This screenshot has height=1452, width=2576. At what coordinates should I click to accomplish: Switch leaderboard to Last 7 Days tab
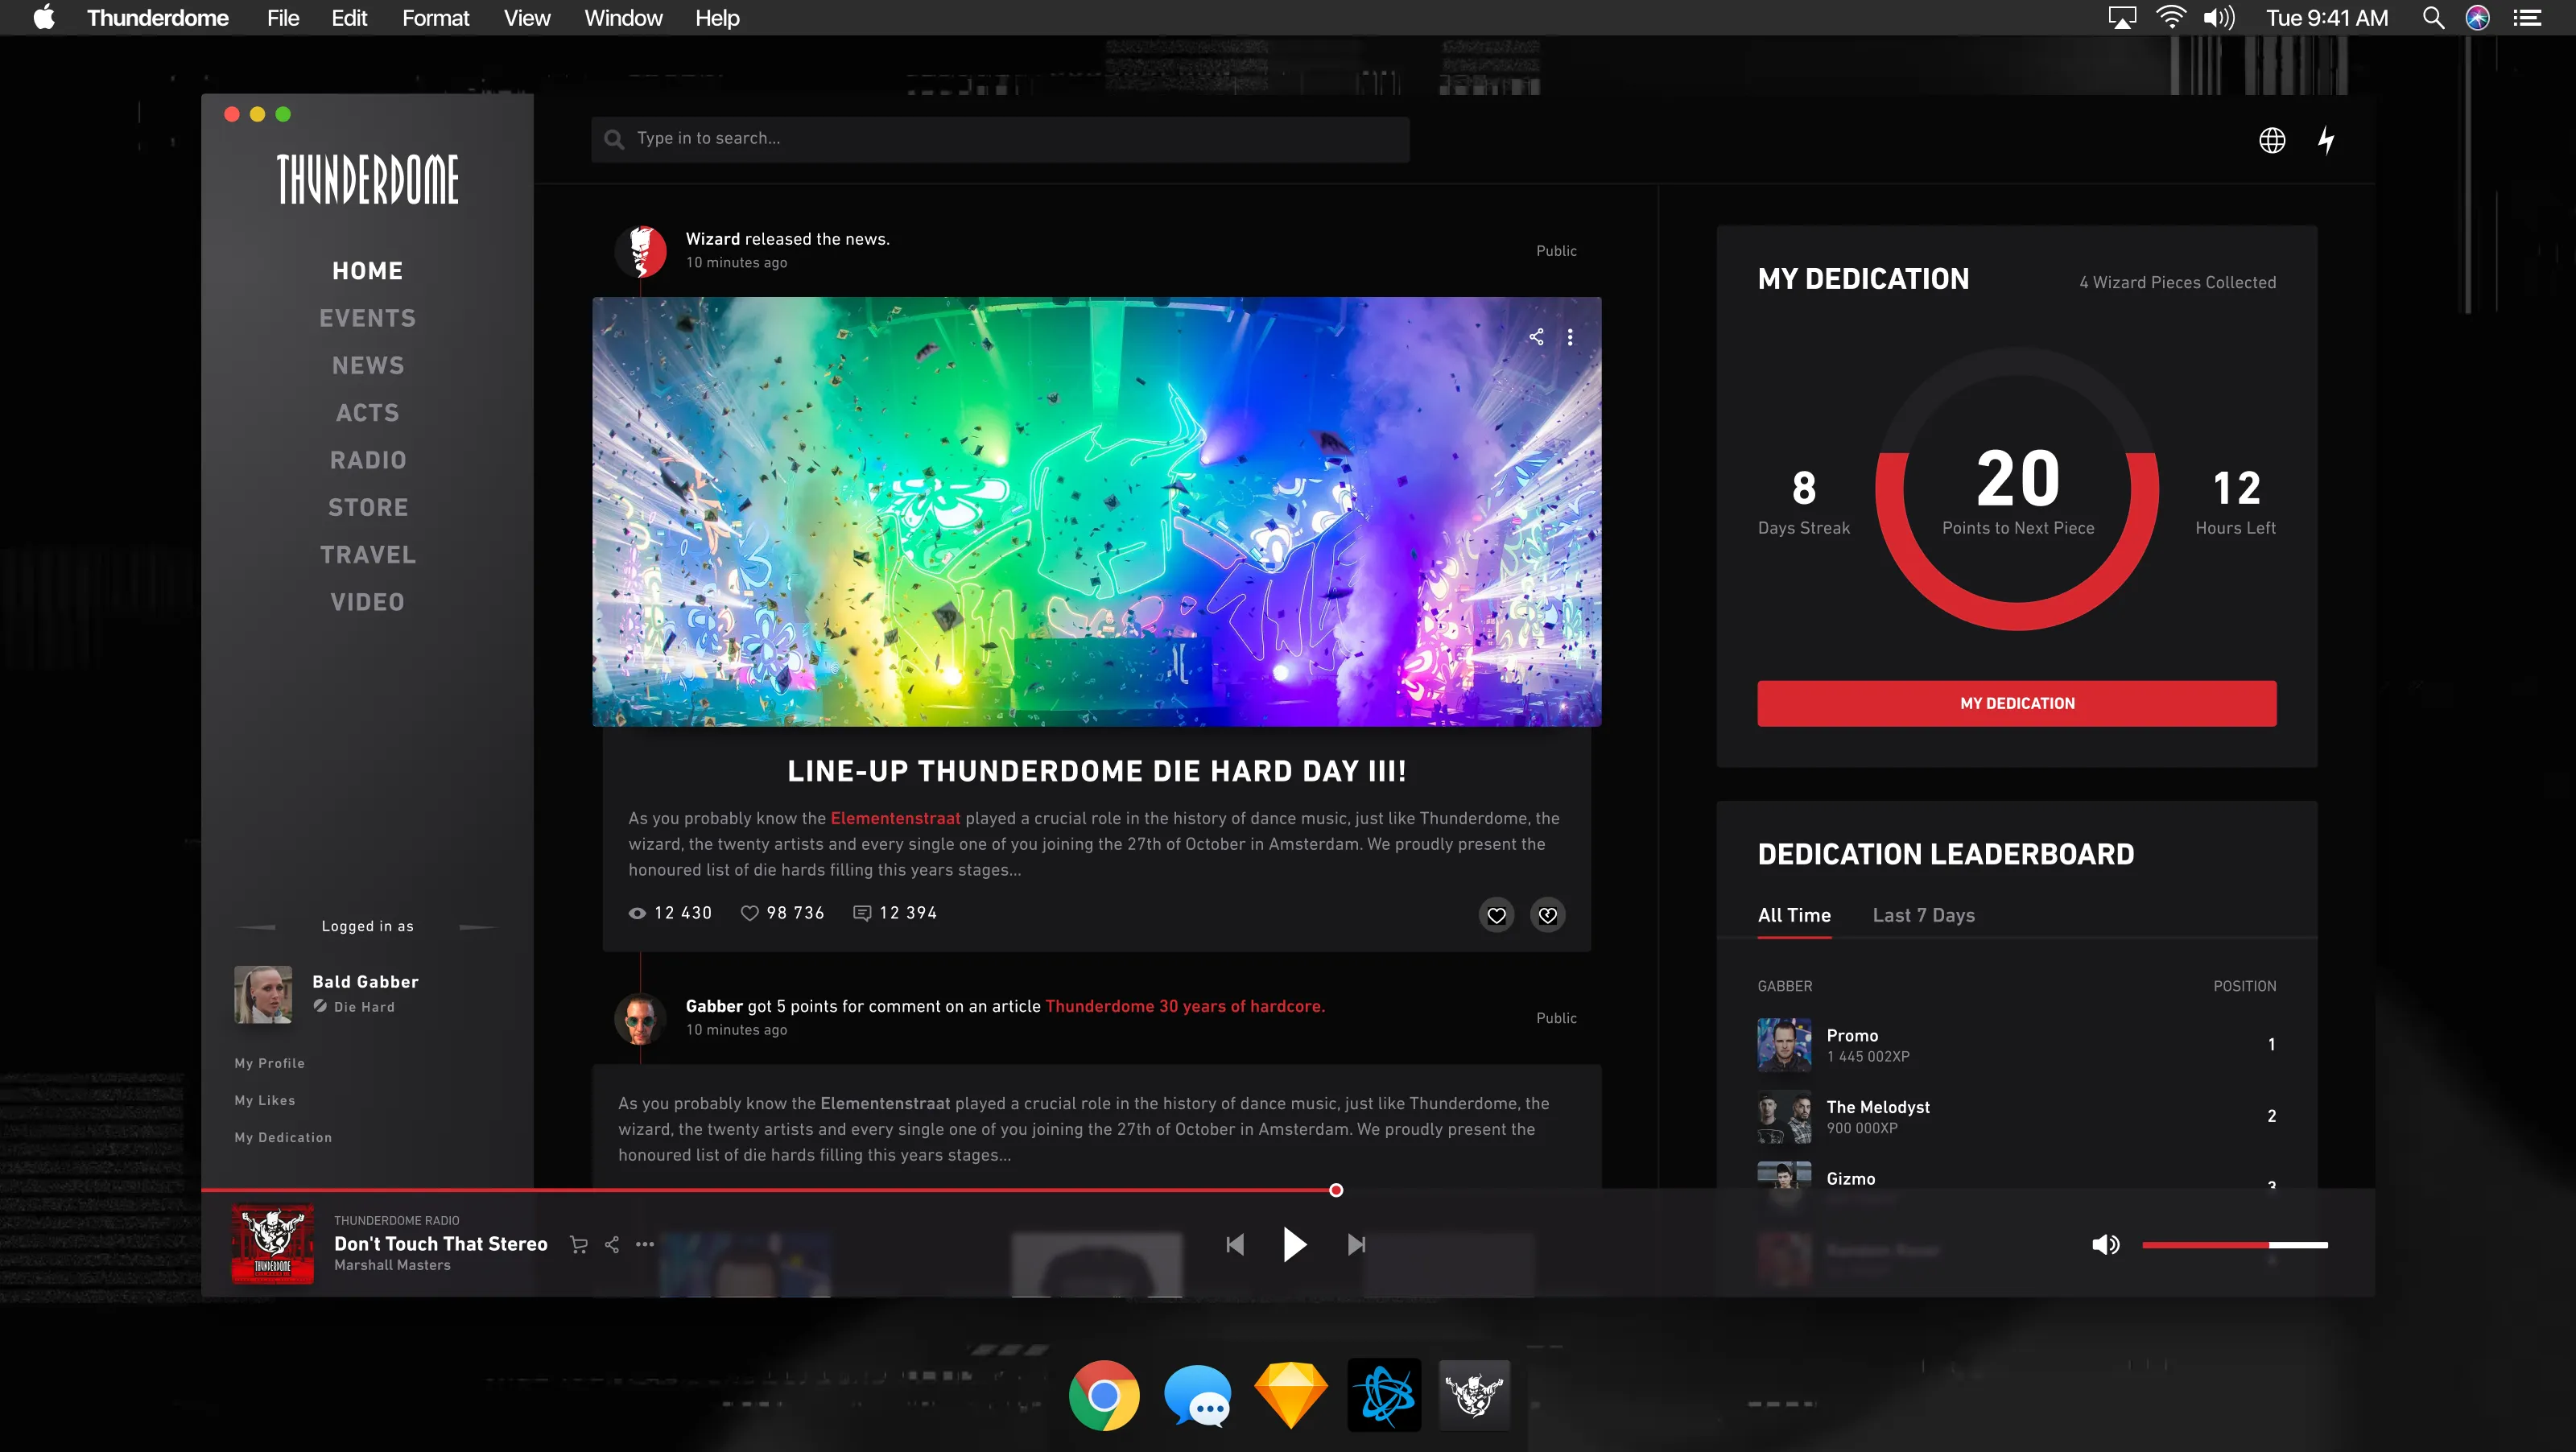[x=1923, y=915]
